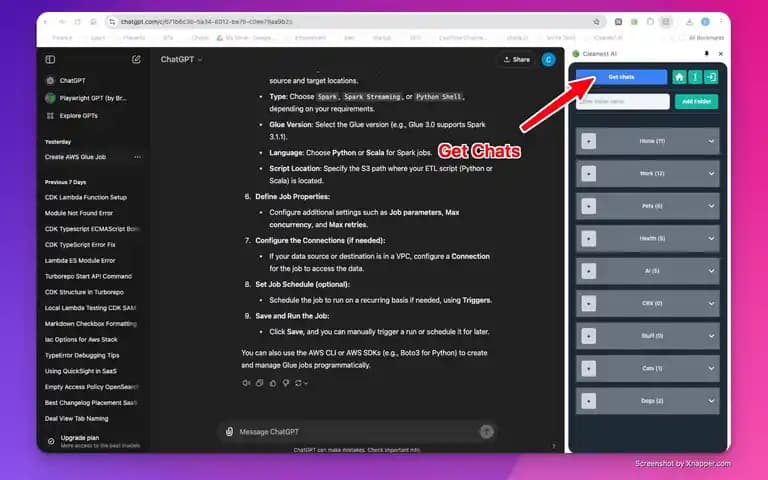Click the home icon in Cleanest AI panel

click(x=679, y=77)
